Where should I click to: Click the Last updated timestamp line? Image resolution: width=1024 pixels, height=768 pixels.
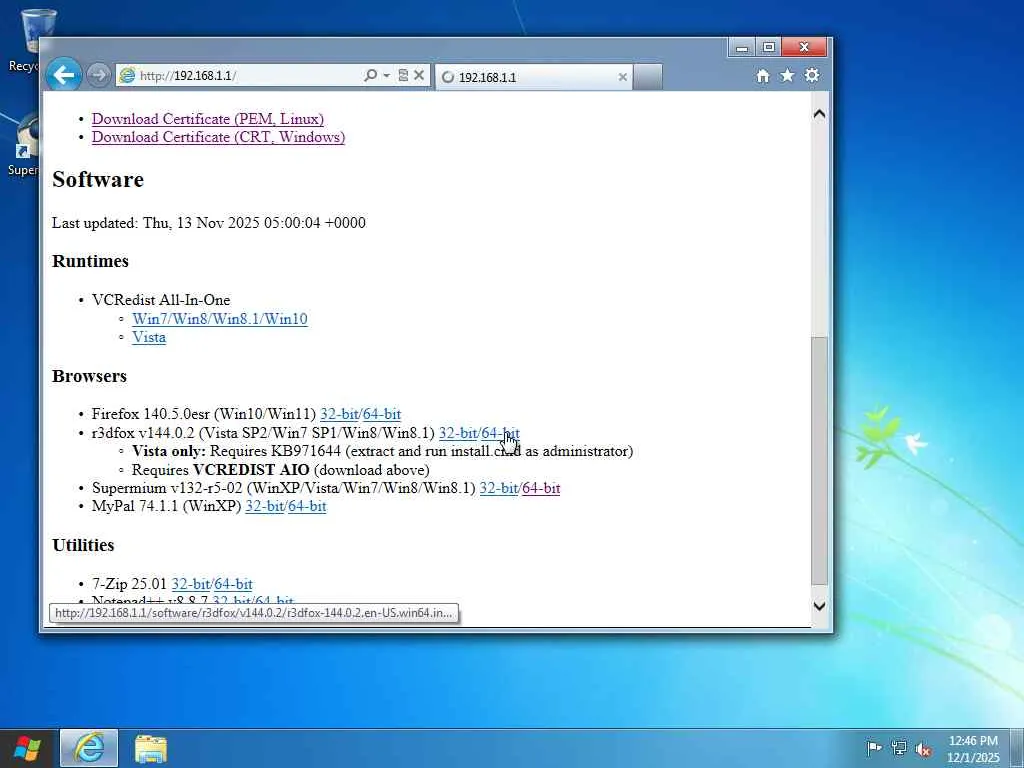(x=209, y=223)
